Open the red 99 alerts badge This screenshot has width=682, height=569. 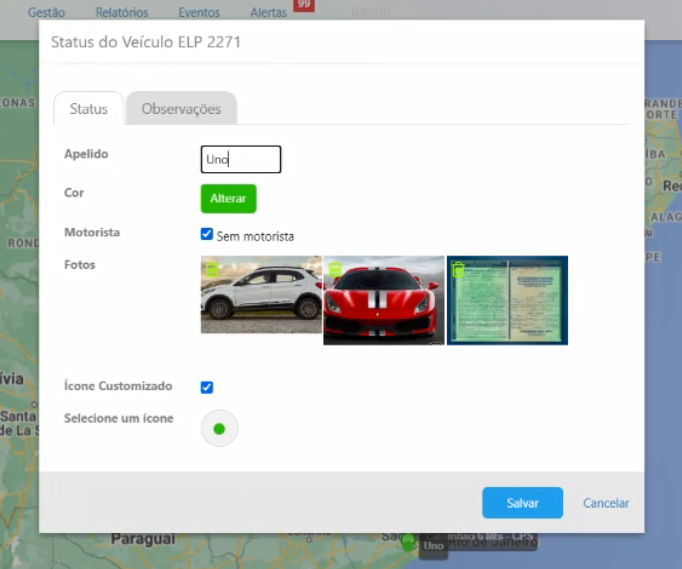[304, 5]
